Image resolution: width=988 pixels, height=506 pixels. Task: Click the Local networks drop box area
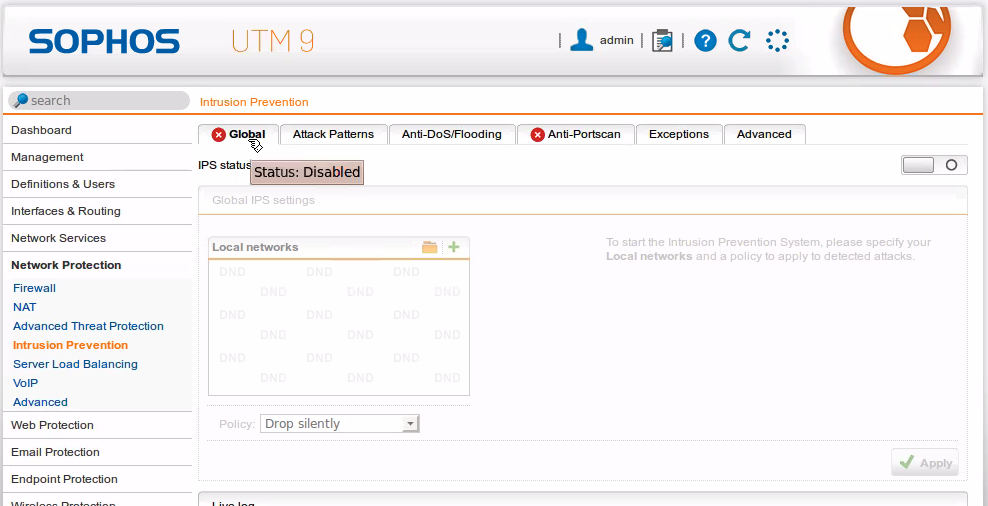point(339,327)
